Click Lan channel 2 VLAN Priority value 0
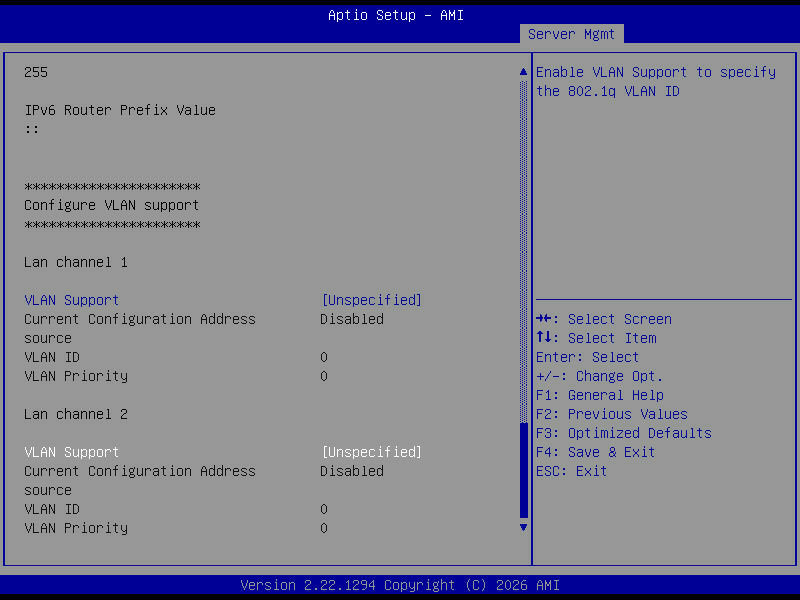Image resolution: width=800 pixels, height=600 pixels. [323, 528]
